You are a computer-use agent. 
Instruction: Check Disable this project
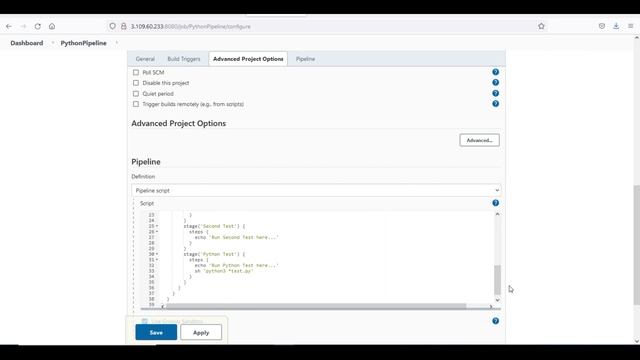click(136, 83)
